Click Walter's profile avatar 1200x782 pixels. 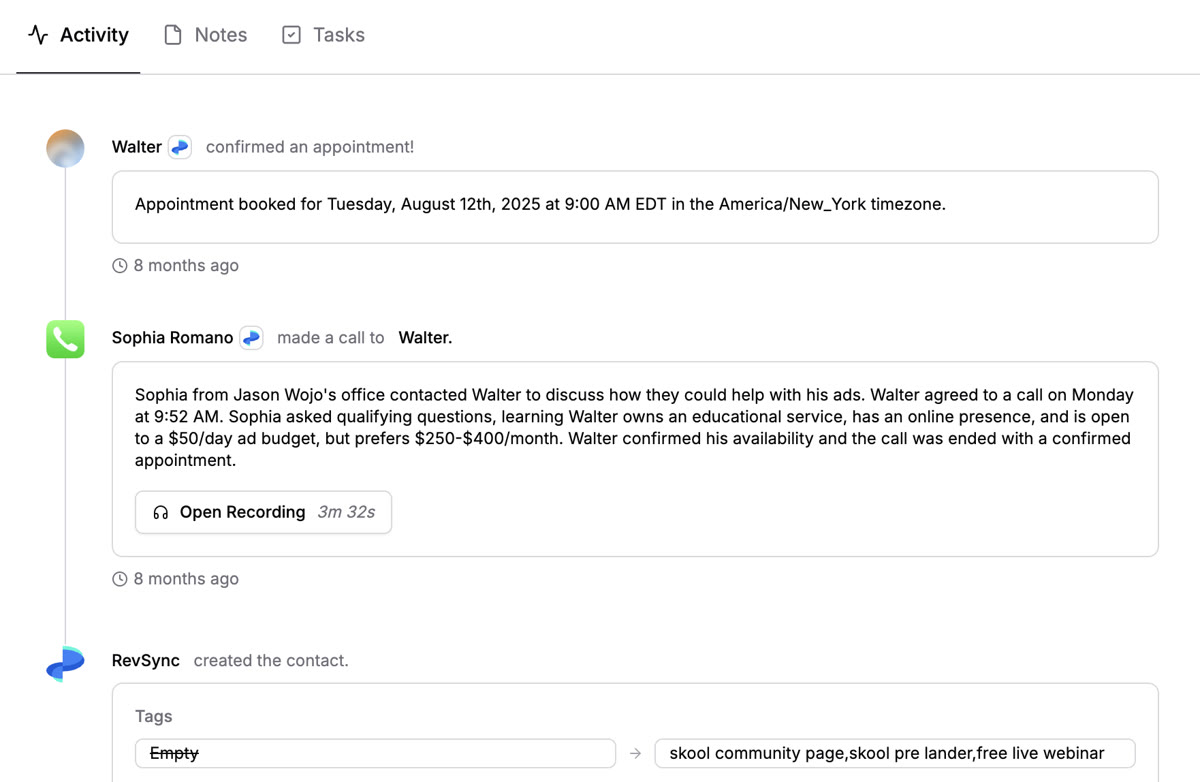click(x=64, y=147)
